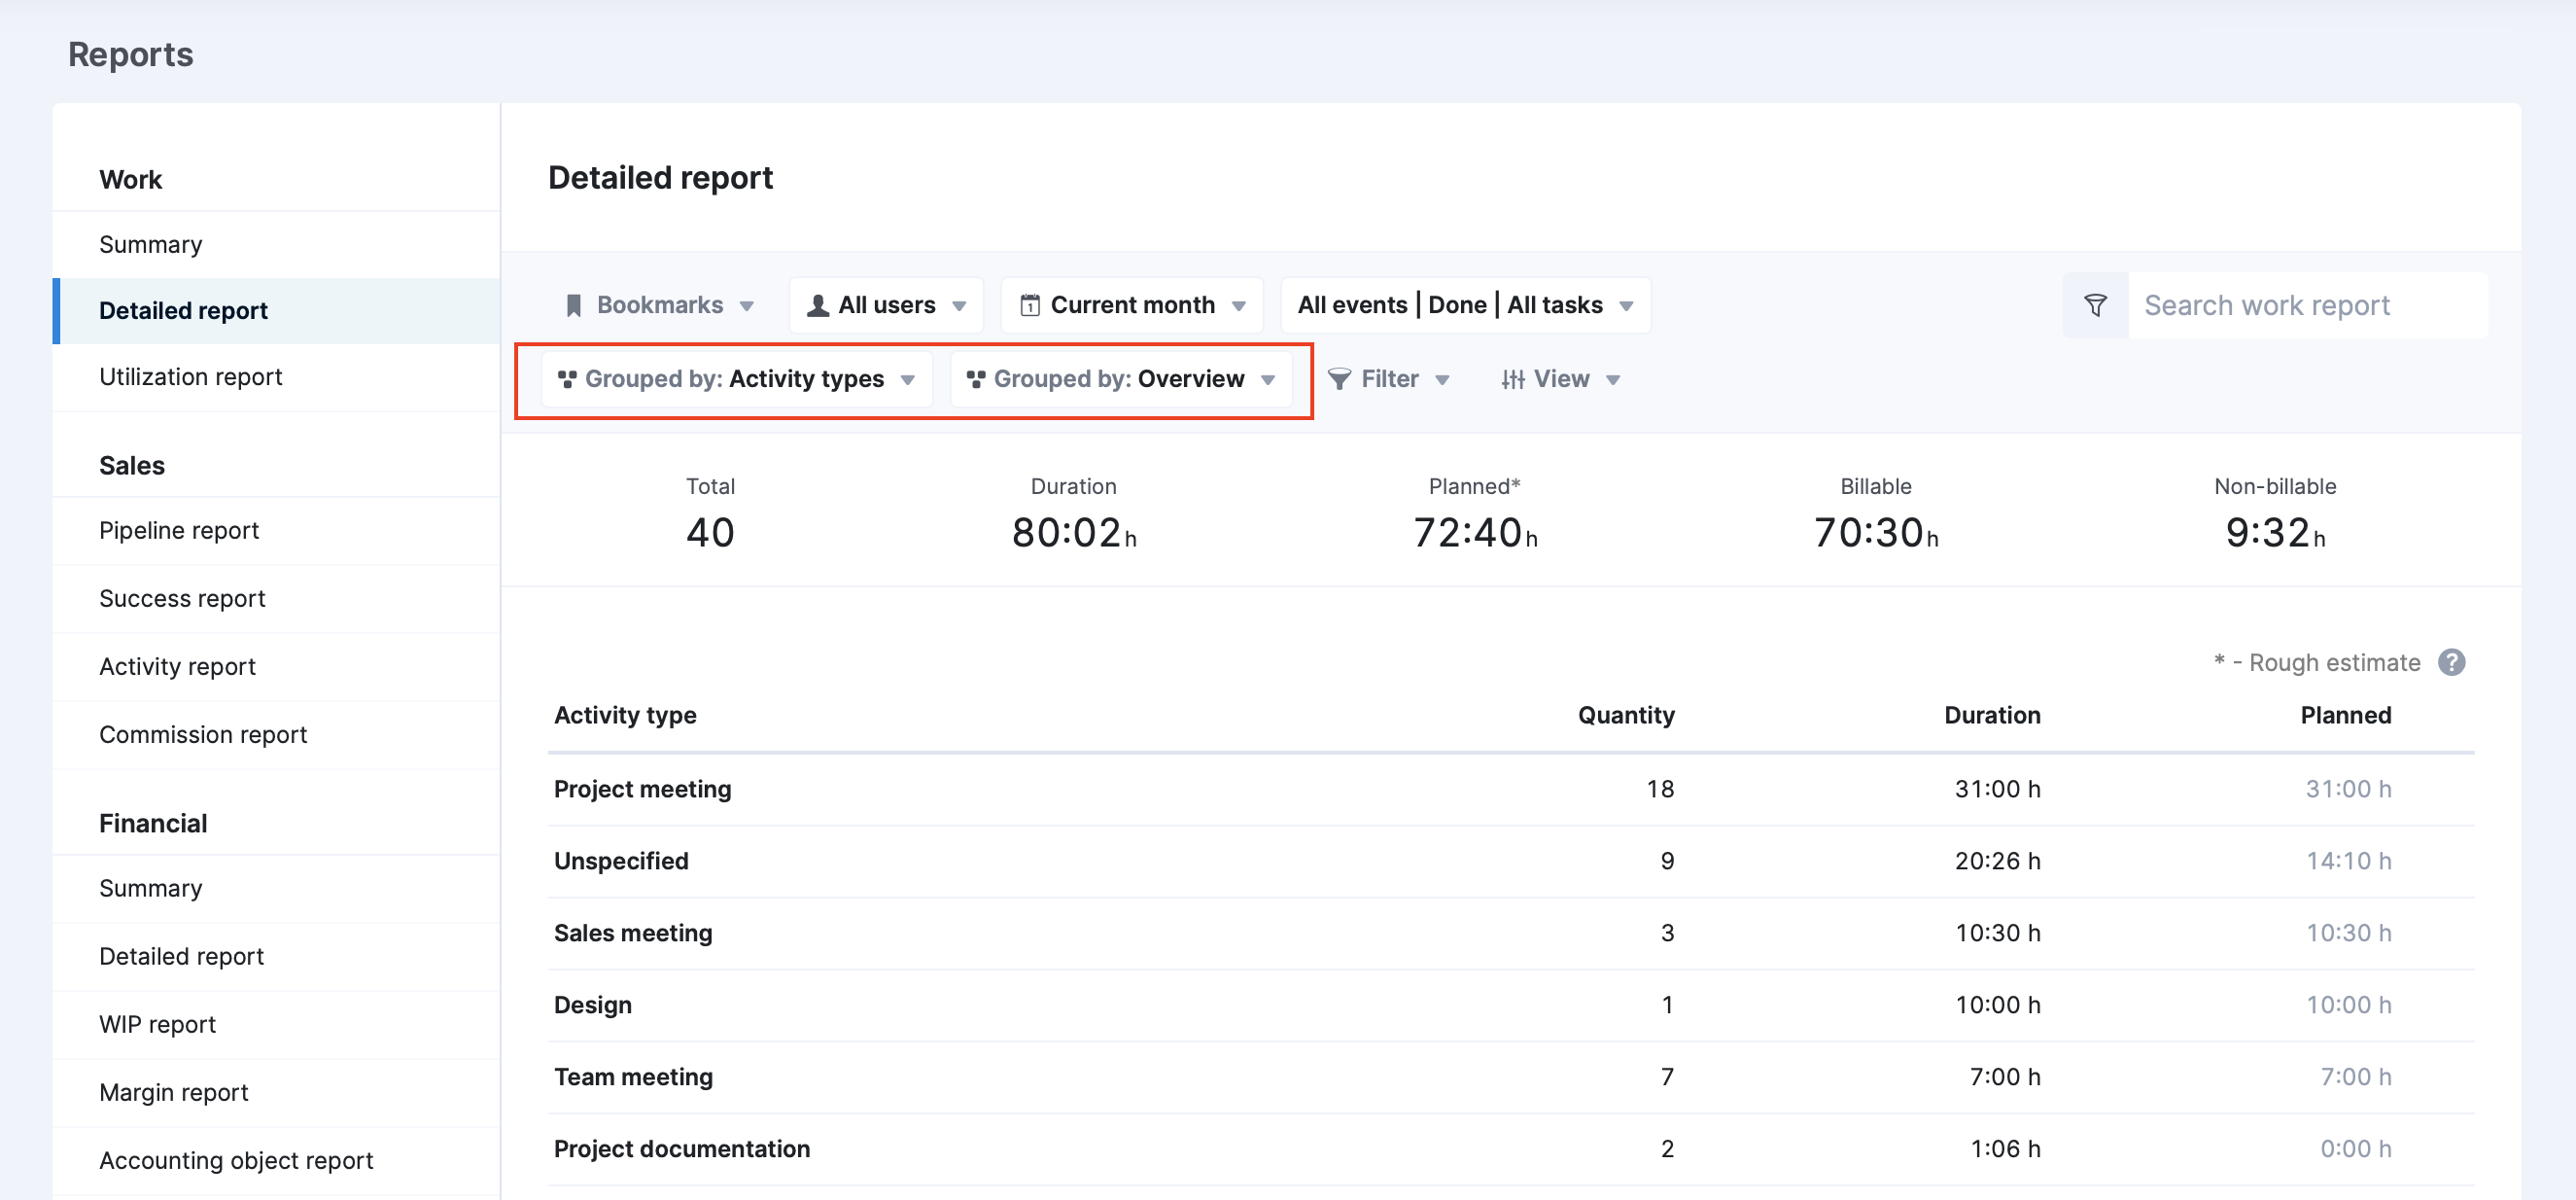This screenshot has width=2576, height=1200.
Task: Click the funnel icon beside search field
Action: (x=2095, y=305)
